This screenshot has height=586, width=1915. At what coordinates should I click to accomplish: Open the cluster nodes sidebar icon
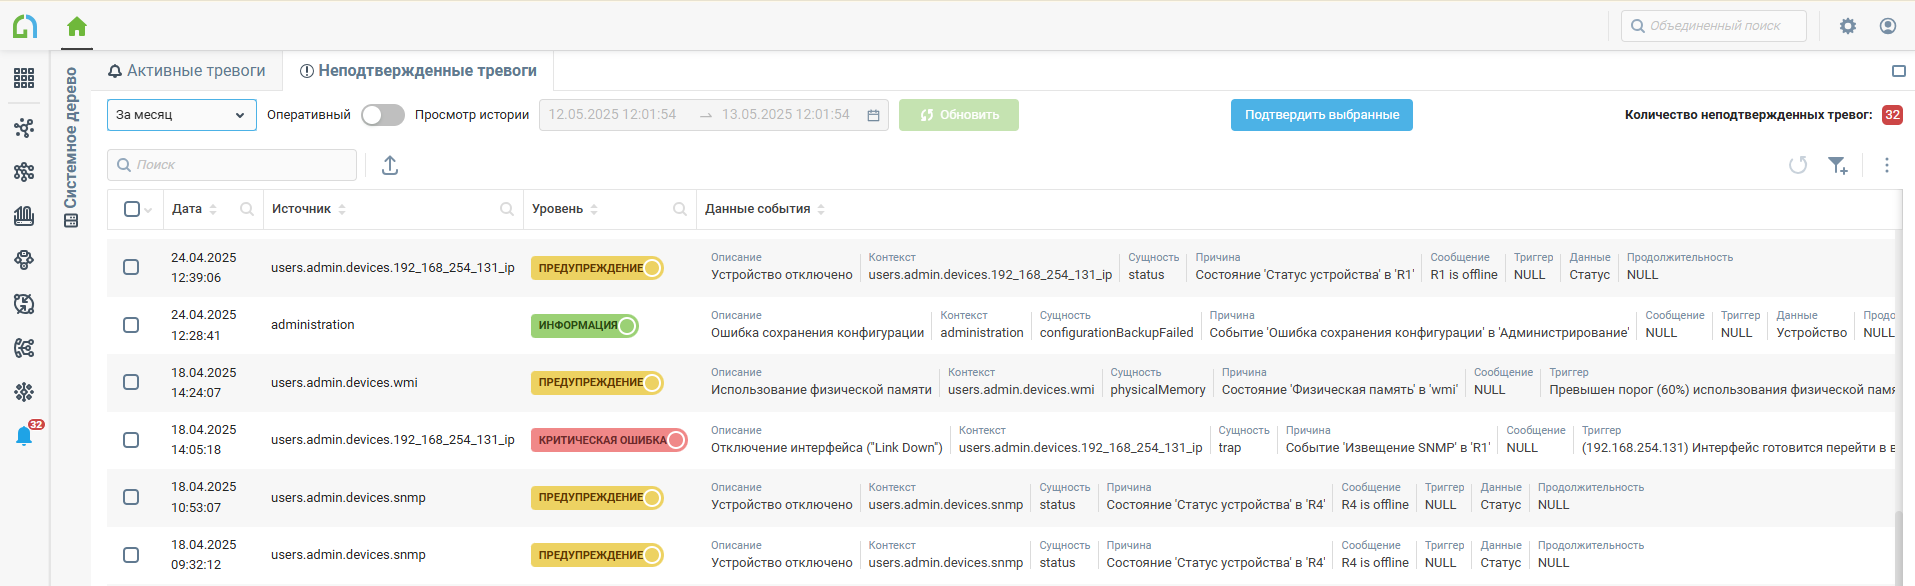24,172
